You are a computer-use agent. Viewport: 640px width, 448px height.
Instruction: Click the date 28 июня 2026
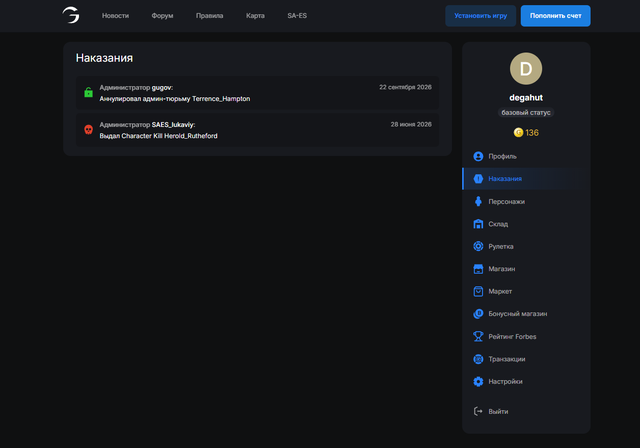[411, 124]
